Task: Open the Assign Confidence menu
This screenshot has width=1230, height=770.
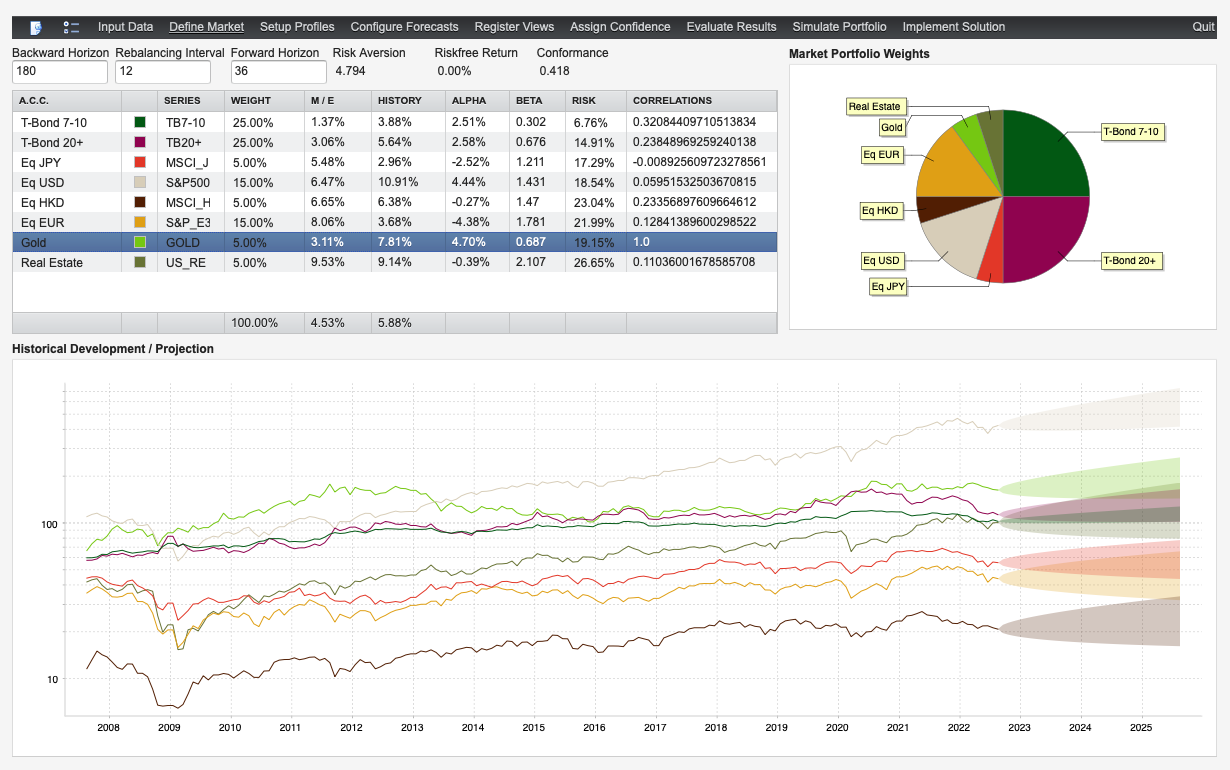Action: (620, 27)
